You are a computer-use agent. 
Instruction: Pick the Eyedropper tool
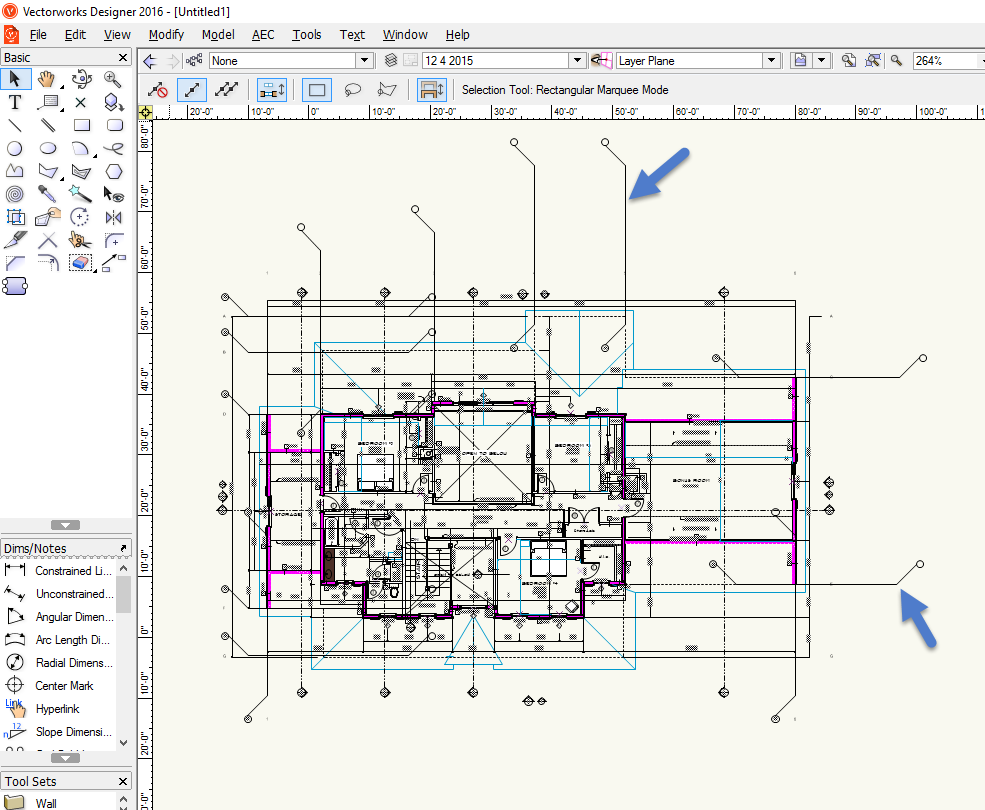48,194
